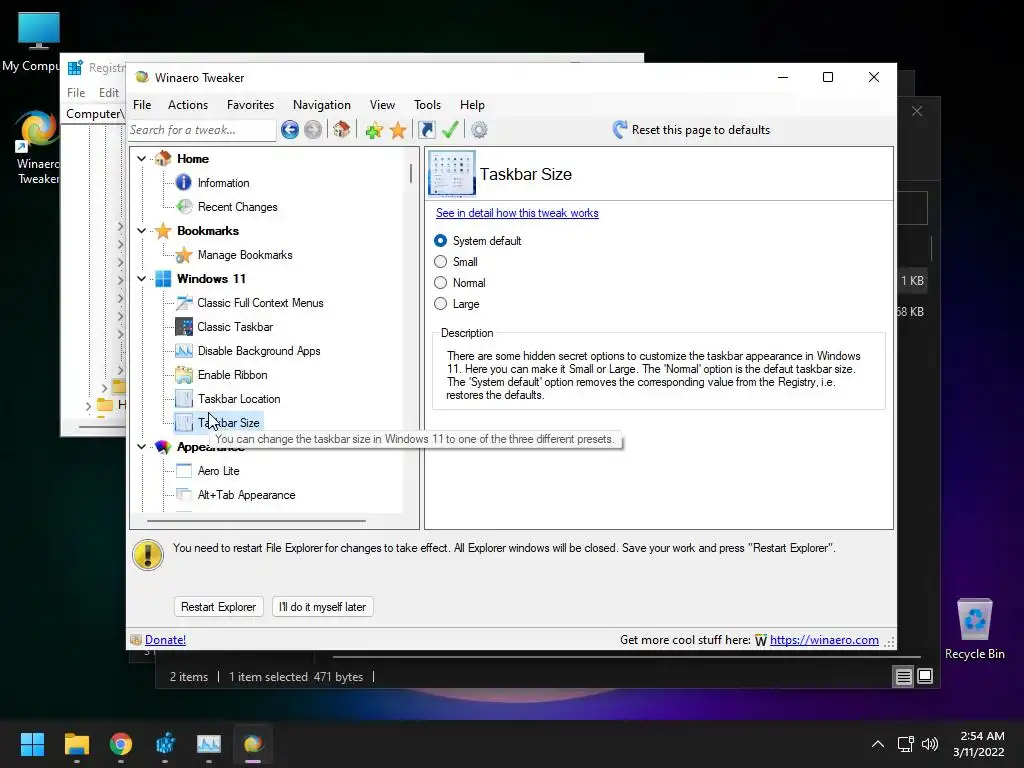Open Recent Changes tree item
The width and height of the screenshot is (1024, 768).
pyautogui.click(x=238, y=207)
